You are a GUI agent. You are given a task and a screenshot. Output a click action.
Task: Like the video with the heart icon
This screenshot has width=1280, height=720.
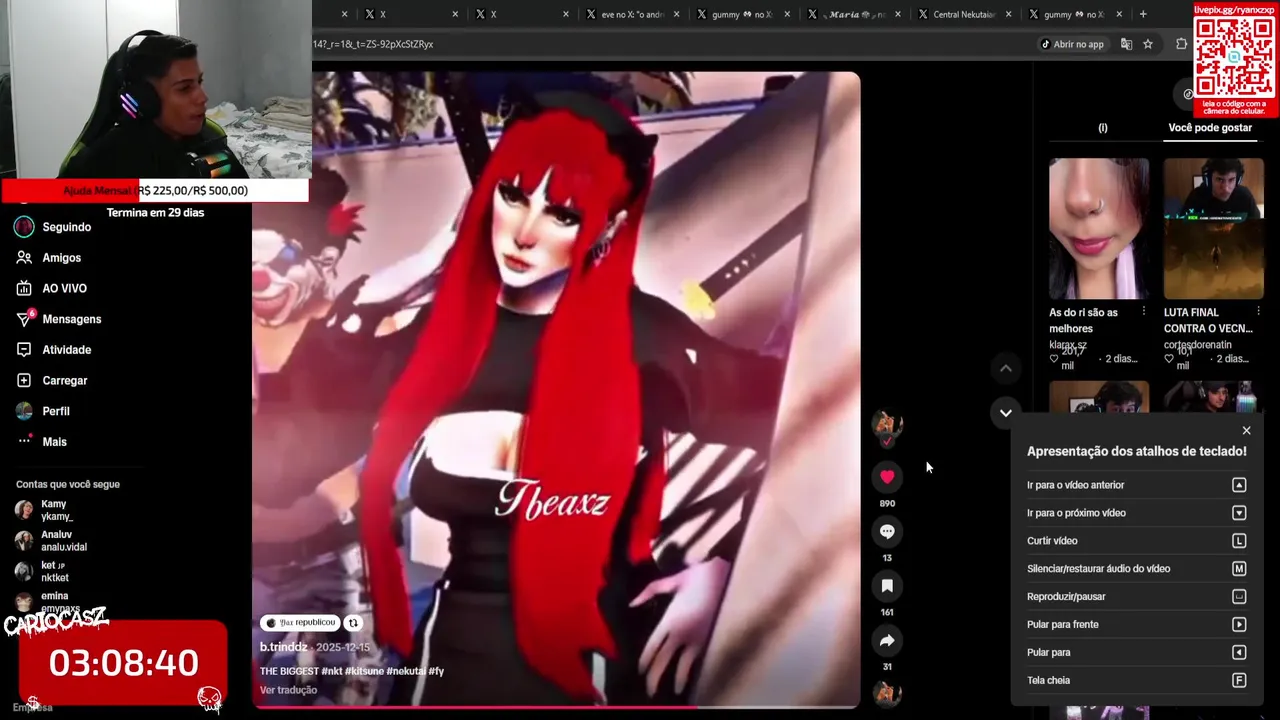pos(887,477)
